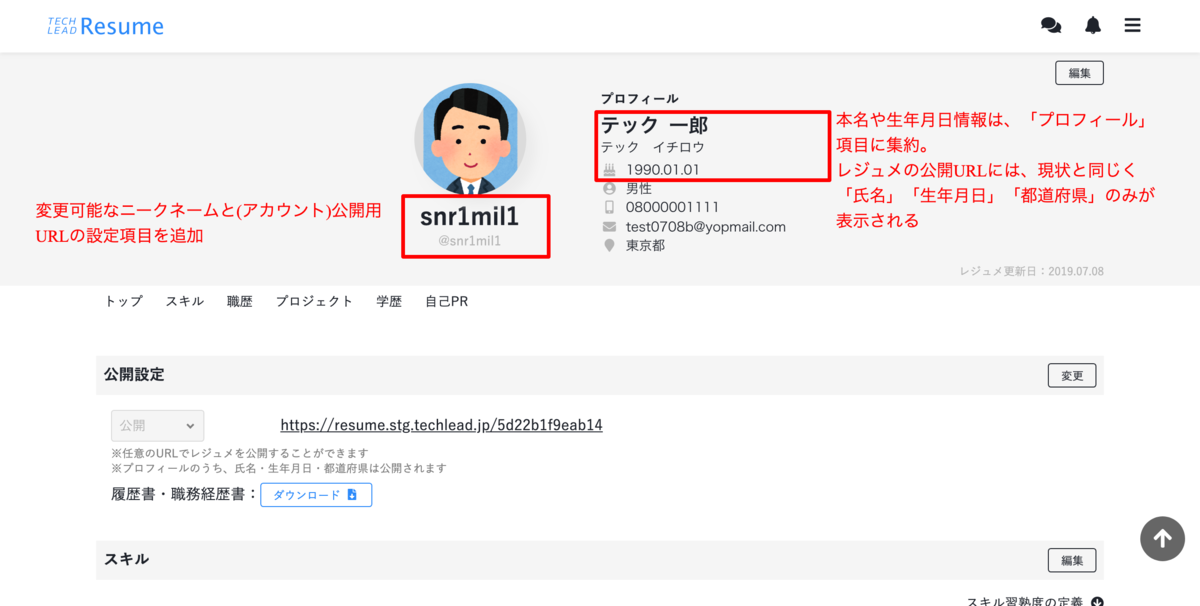This screenshot has height=606, width=1200.
Task: Go to the トップ tab
Action: (x=123, y=301)
